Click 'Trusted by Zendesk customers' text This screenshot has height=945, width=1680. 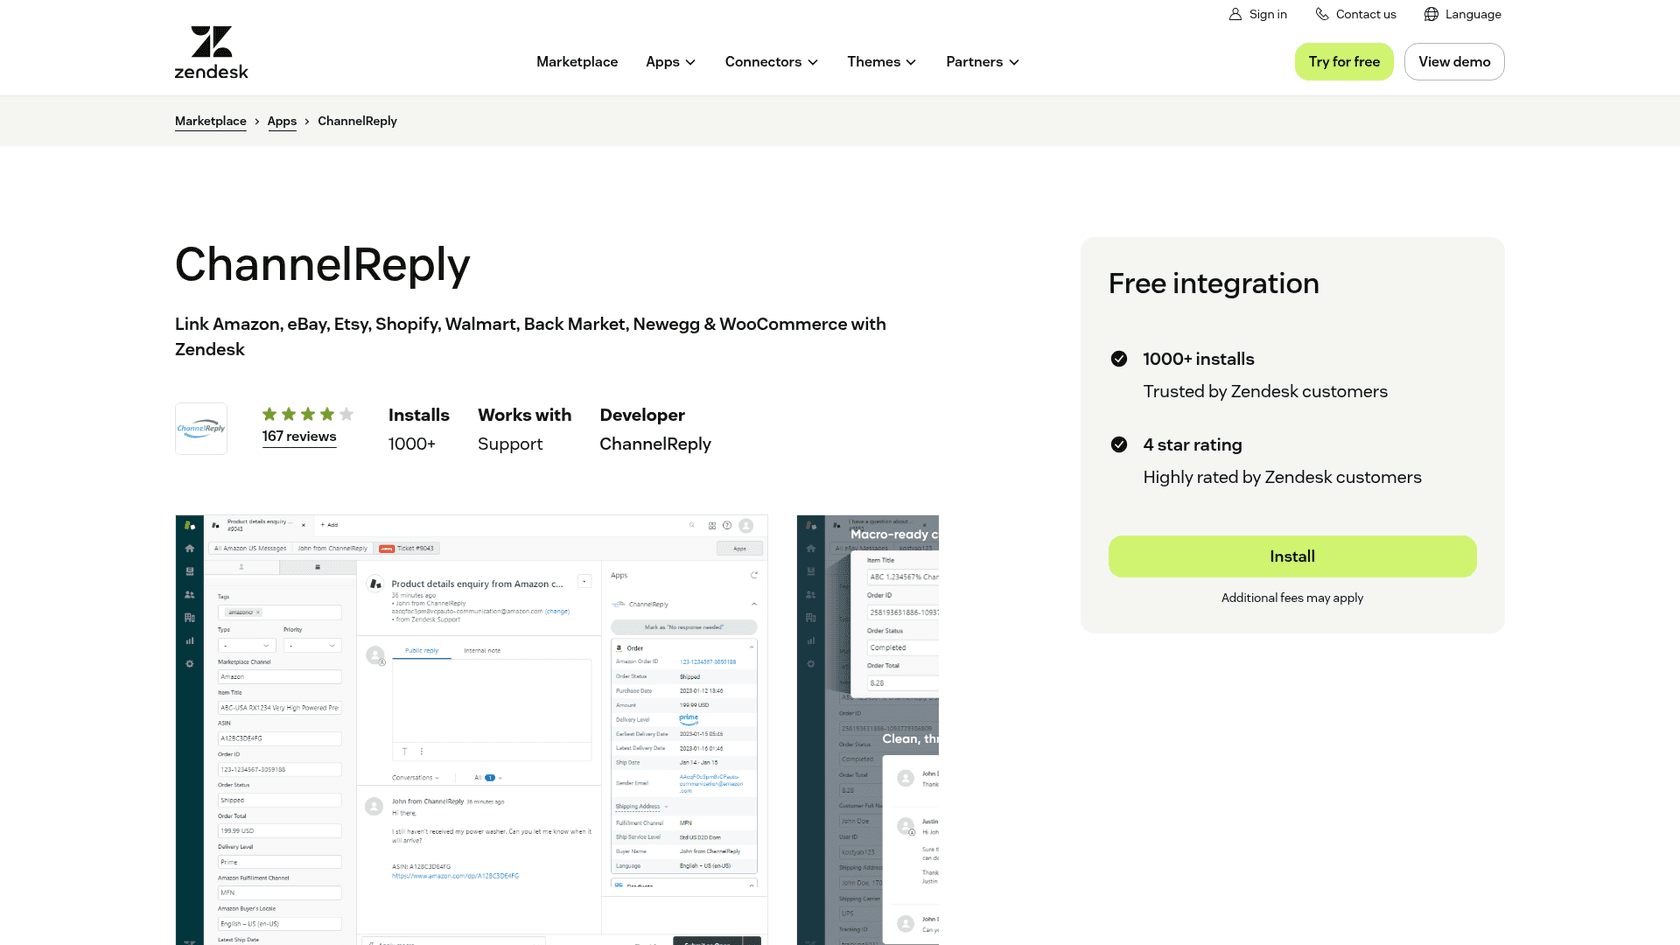(x=1265, y=392)
